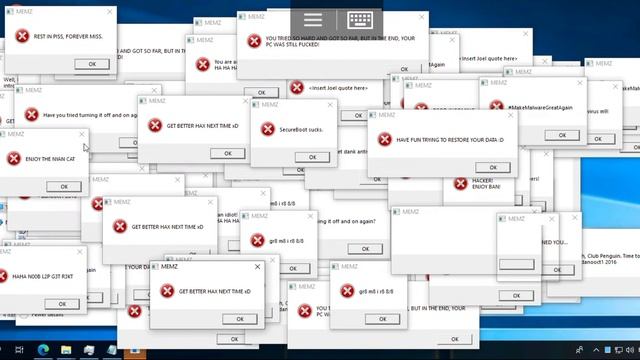The width and height of the screenshot is (640, 360).
Task: Open the volume speaker icon in system tray
Action: (630, 350)
